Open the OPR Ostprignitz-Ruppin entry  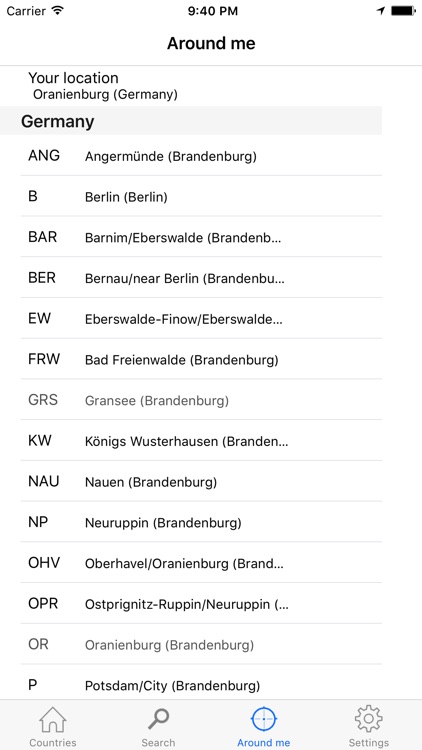(201, 604)
